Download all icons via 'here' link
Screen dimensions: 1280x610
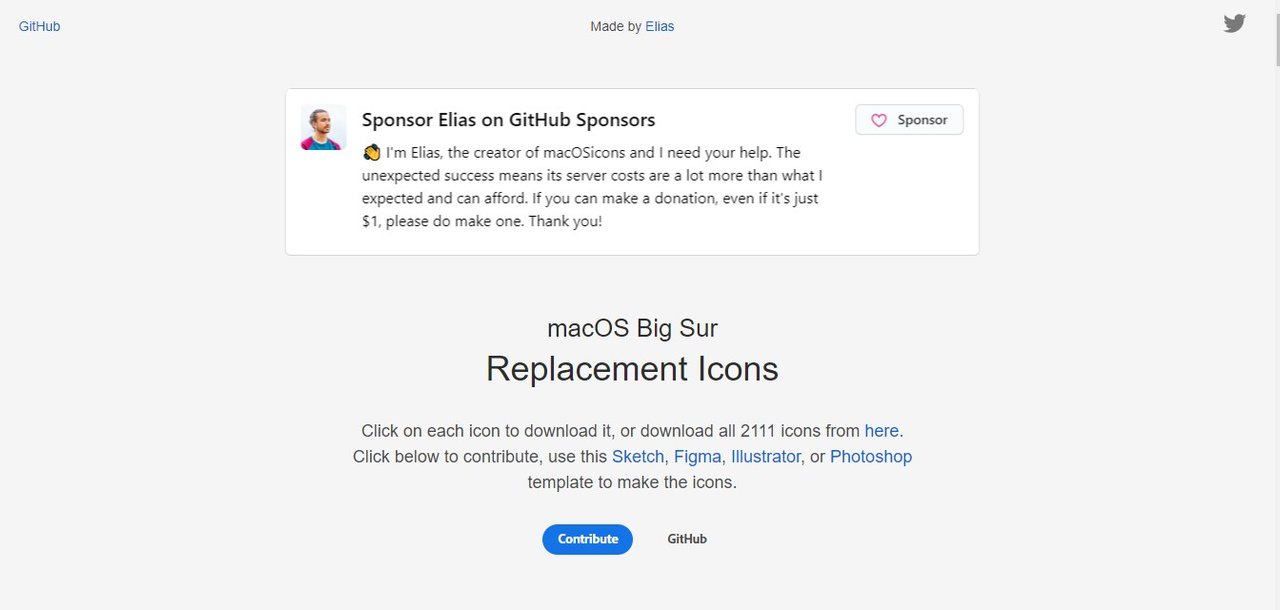click(x=881, y=431)
